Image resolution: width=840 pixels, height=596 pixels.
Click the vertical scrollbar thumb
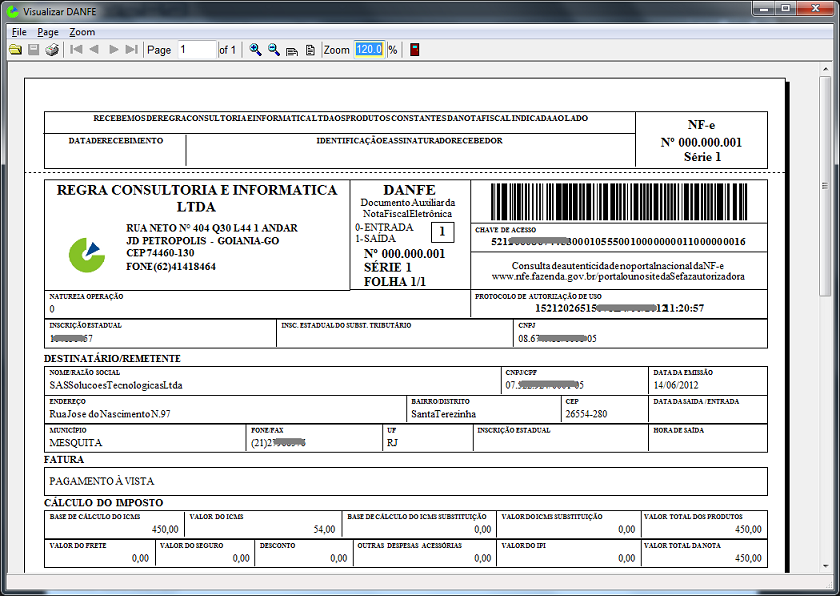tap(825, 185)
